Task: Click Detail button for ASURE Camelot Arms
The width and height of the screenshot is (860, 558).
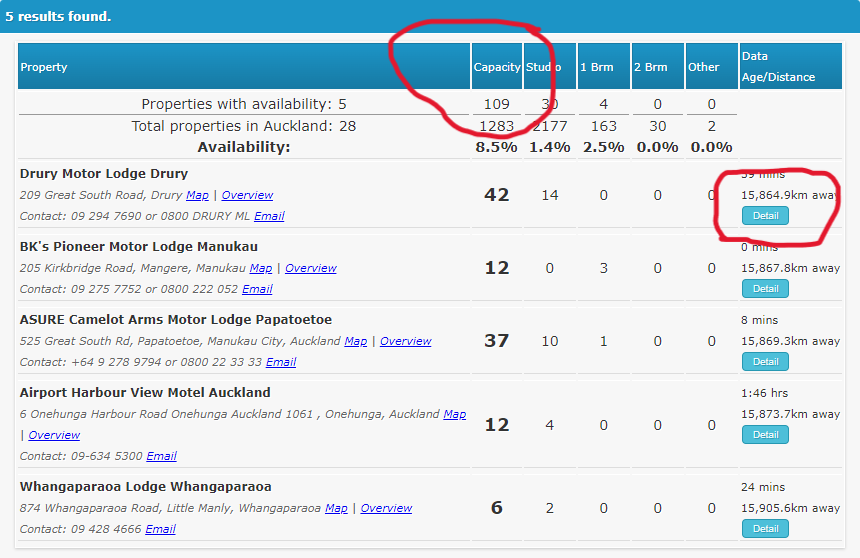Action: [765, 362]
